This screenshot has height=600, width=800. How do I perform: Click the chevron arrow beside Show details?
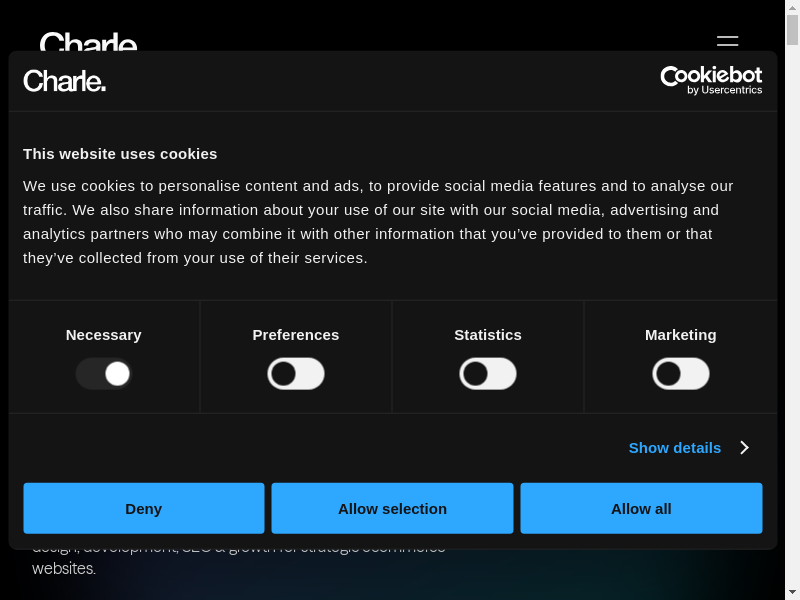coord(744,448)
